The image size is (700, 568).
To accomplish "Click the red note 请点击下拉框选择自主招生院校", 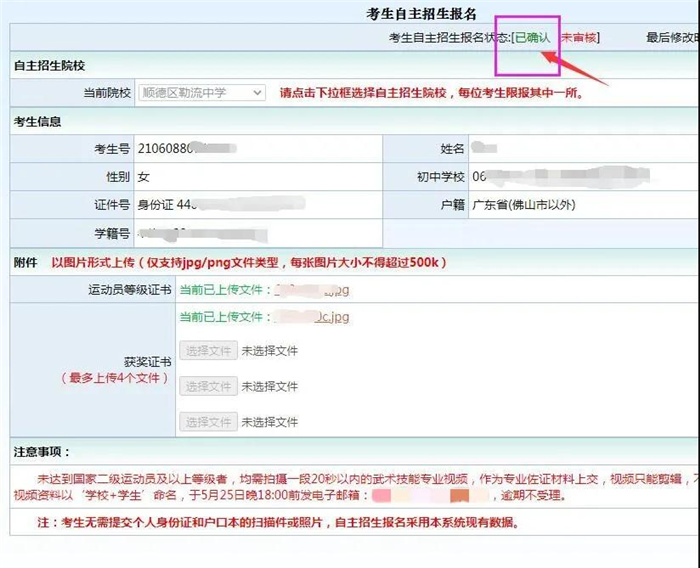I will coord(432,93).
